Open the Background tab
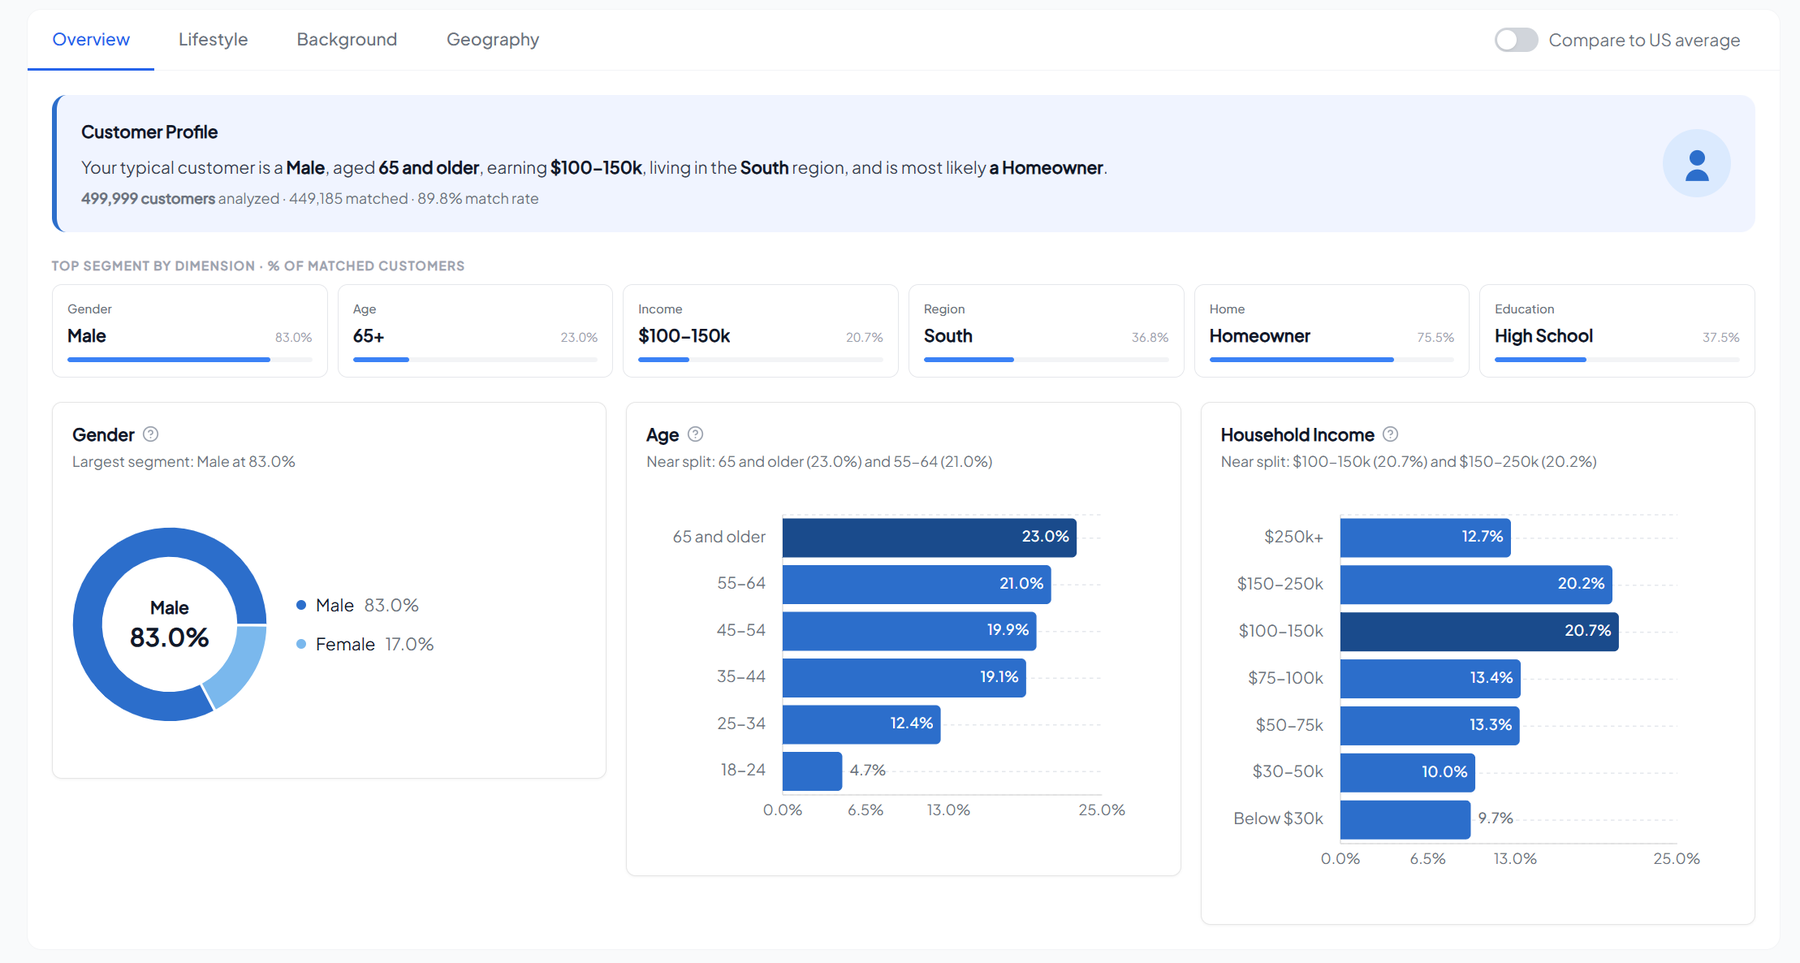This screenshot has height=963, width=1800. click(347, 40)
